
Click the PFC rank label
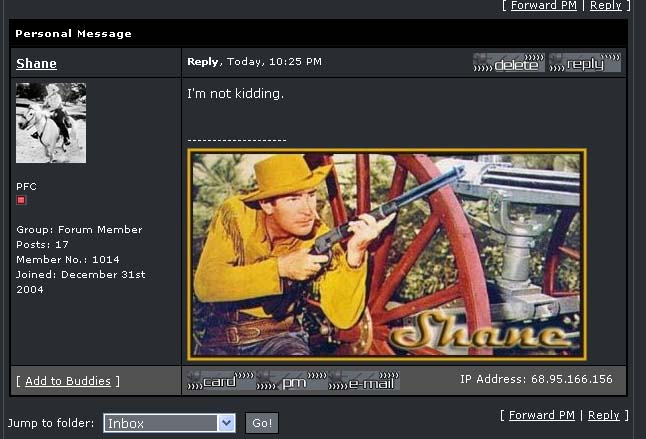tap(26, 187)
